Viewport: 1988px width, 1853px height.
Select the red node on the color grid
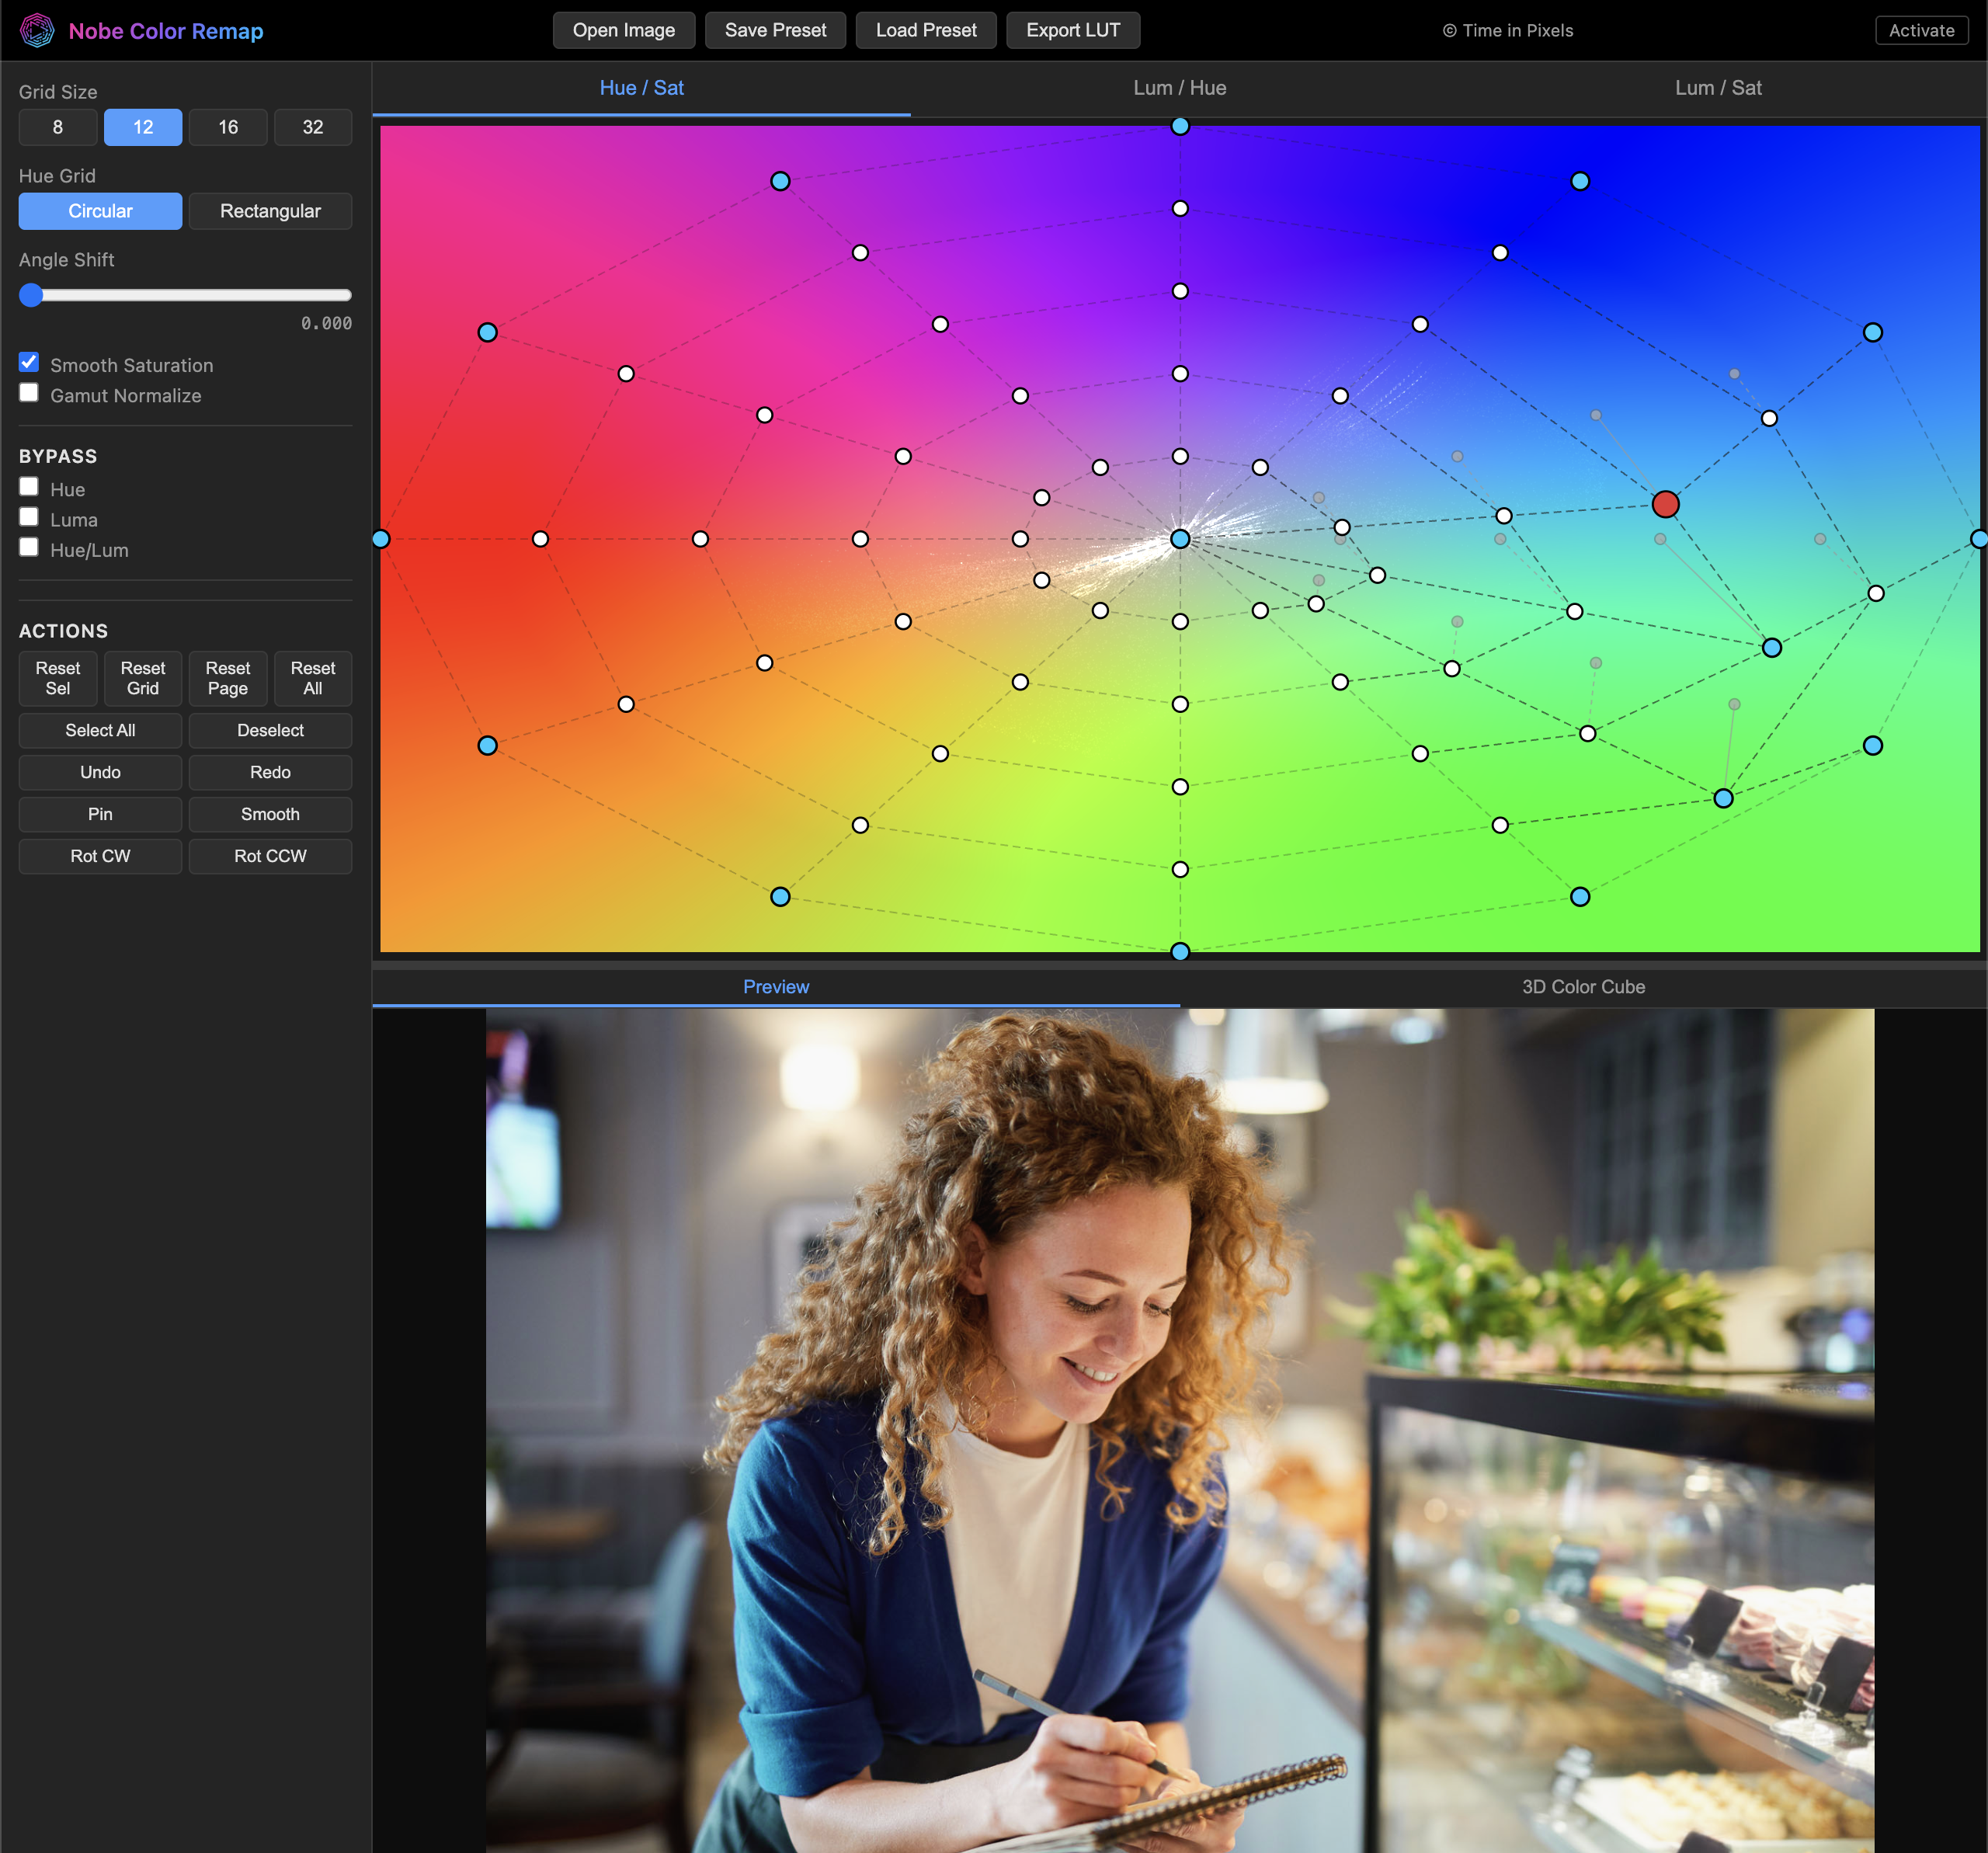pyautogui.click(x=1665, y=504)
